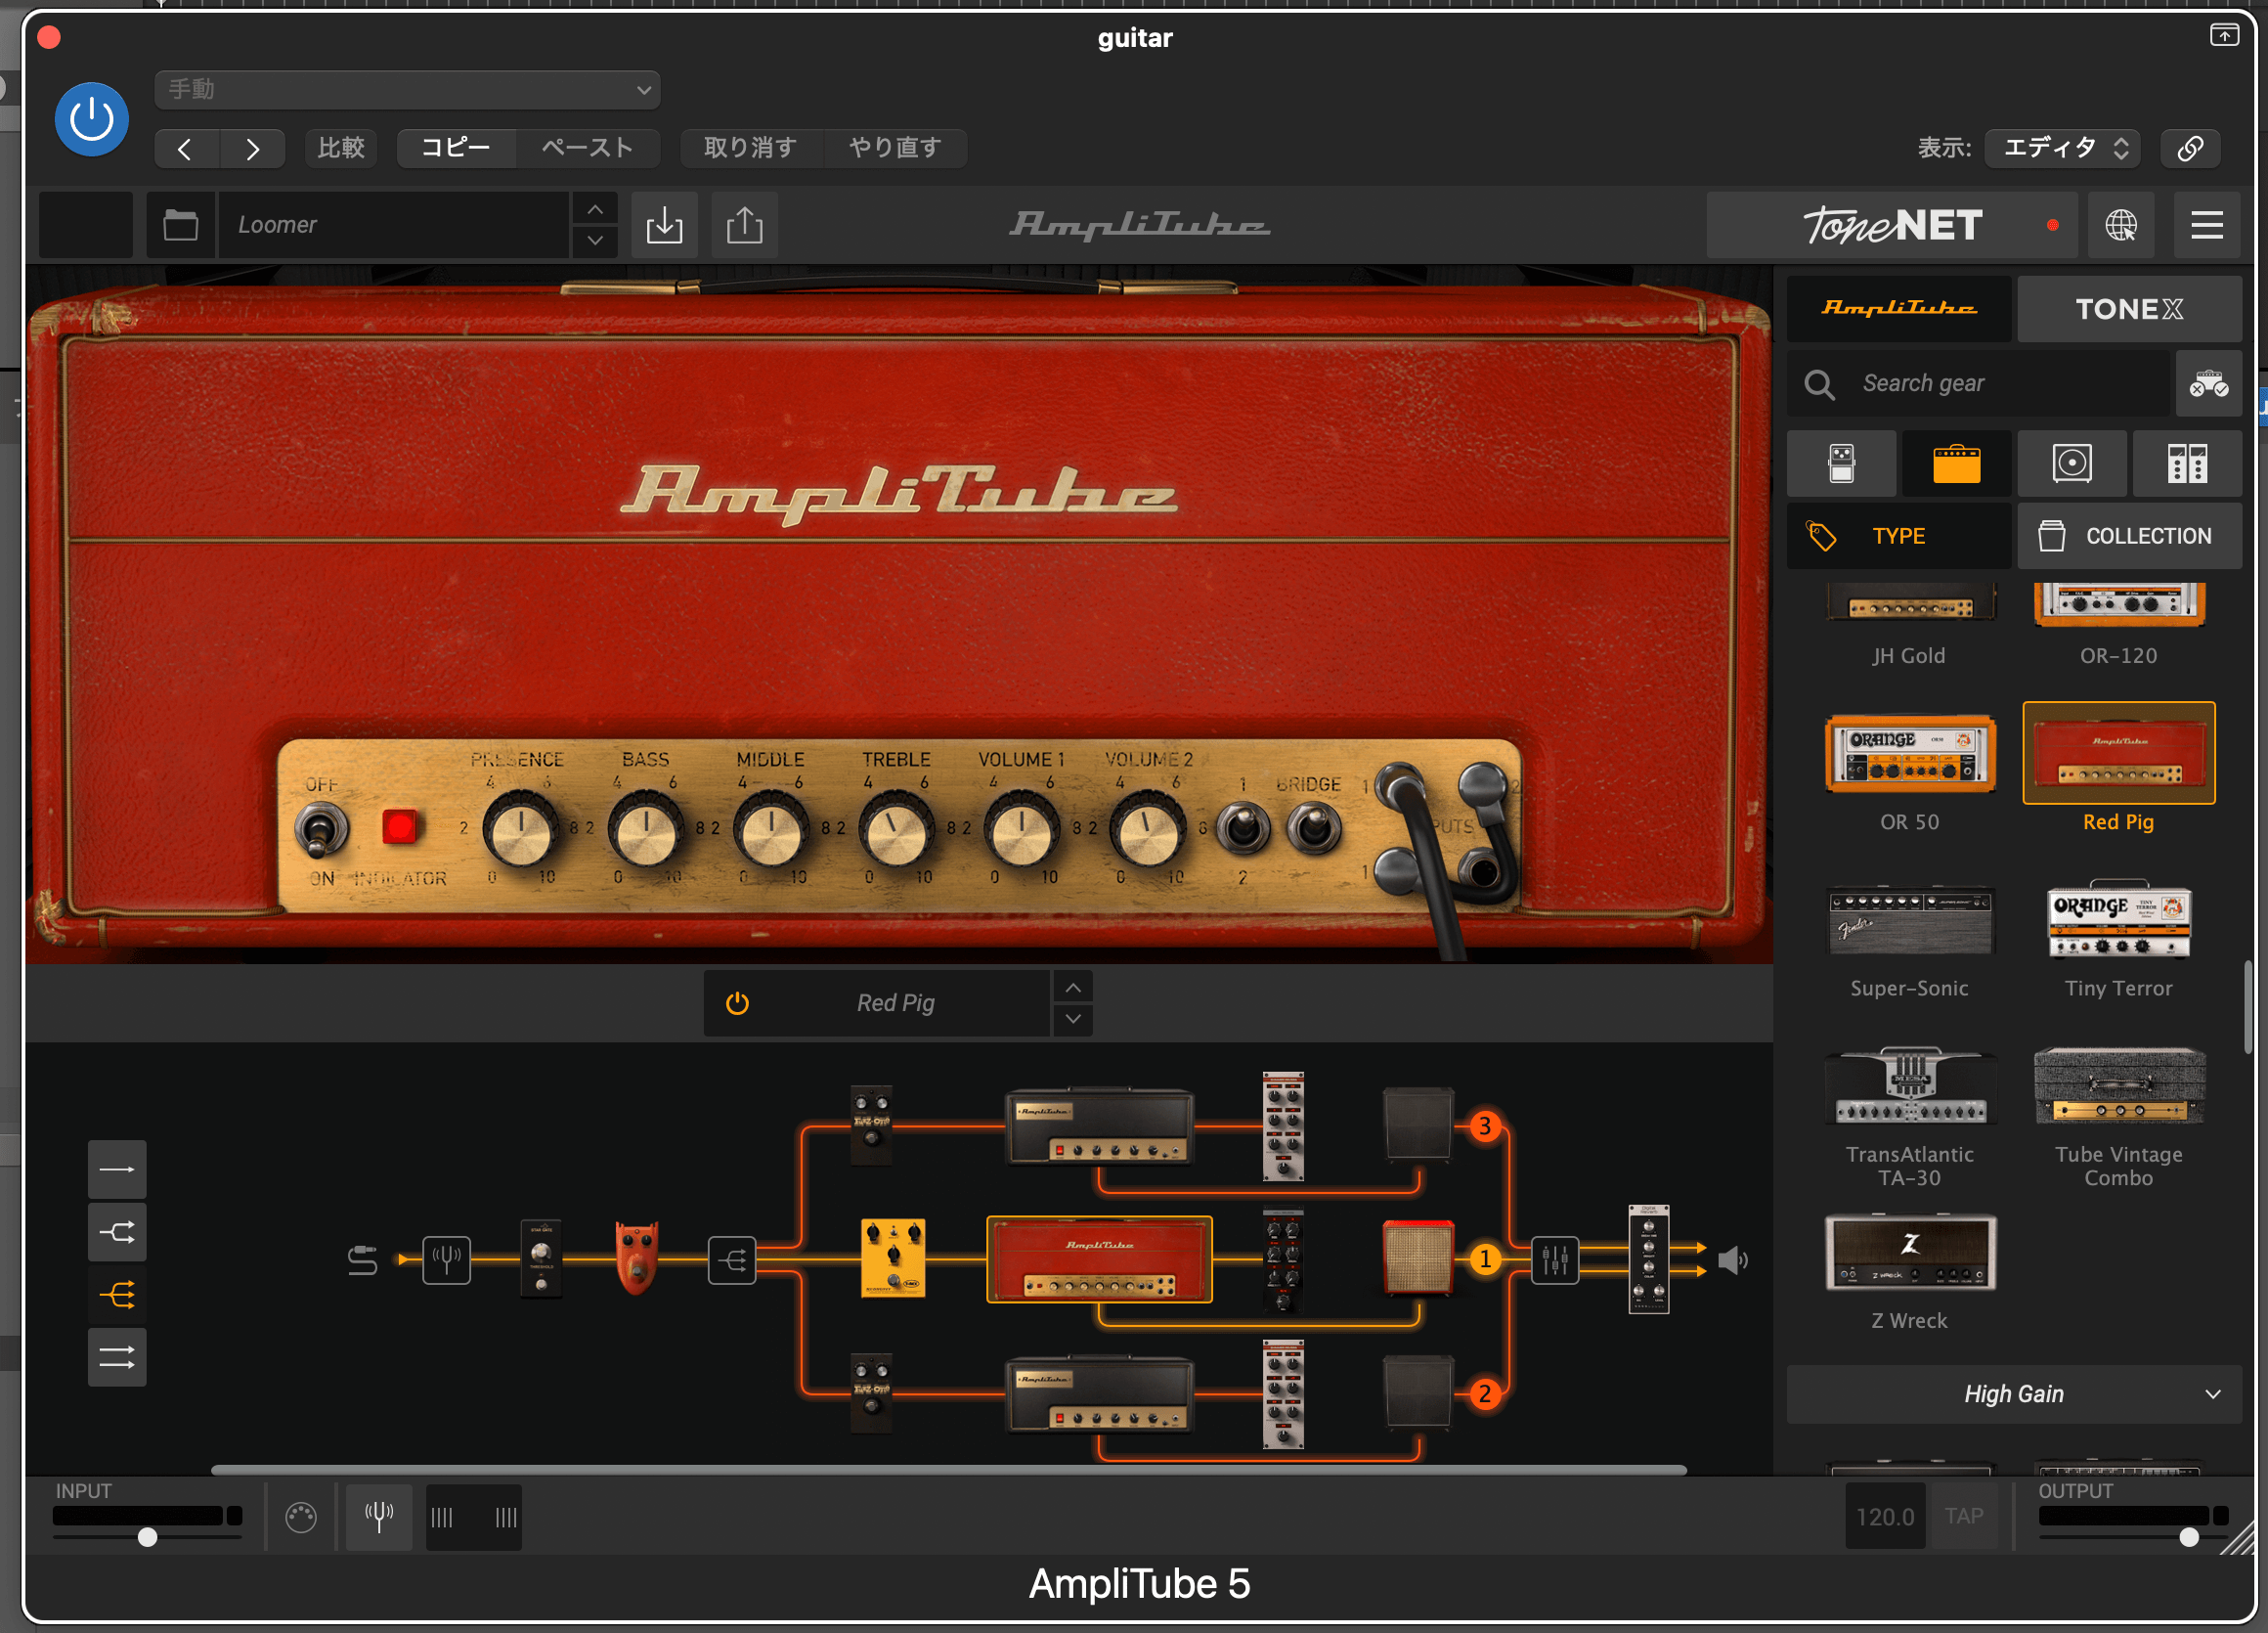The height and width of the screenshot is (1633, 2268).
Task: Click the やり直す redo button
Action: [x=895, y=148]
